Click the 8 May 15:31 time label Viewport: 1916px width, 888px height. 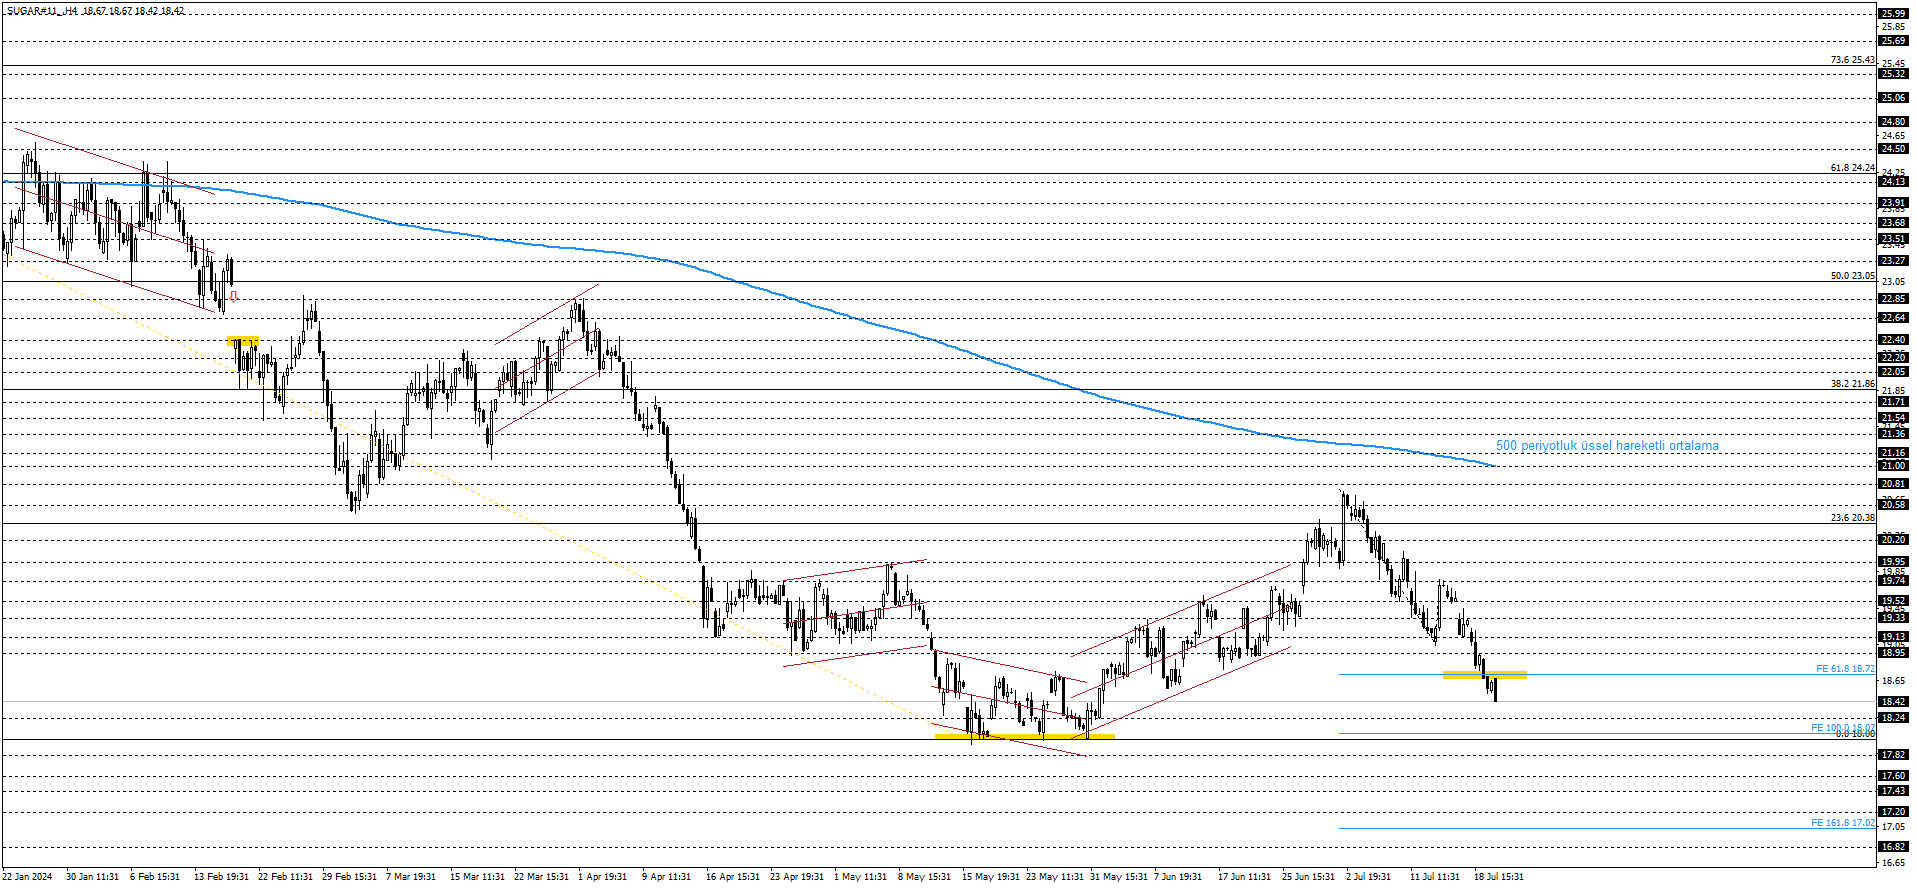[924, 877]
